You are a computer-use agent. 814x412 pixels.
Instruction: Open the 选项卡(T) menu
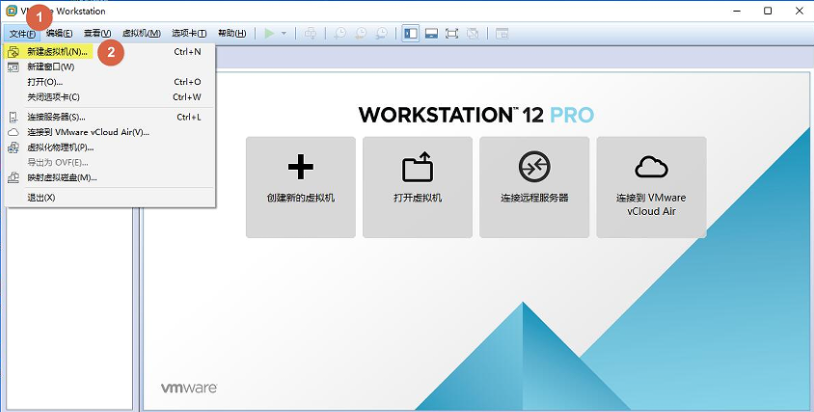point(189,34)
